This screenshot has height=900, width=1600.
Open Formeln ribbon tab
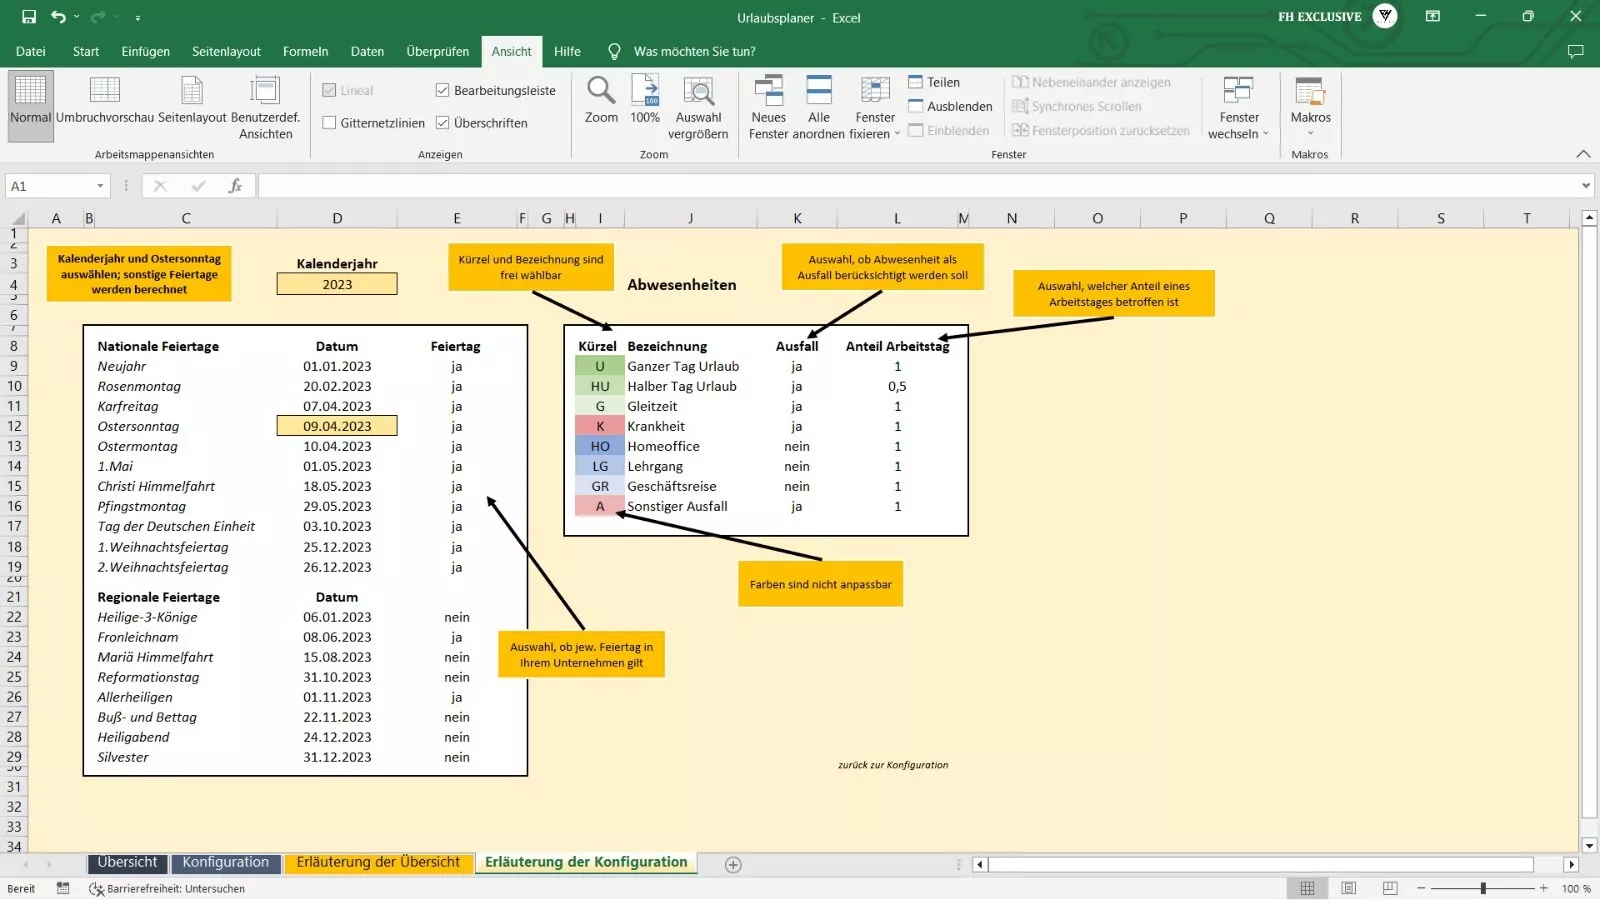305,51
